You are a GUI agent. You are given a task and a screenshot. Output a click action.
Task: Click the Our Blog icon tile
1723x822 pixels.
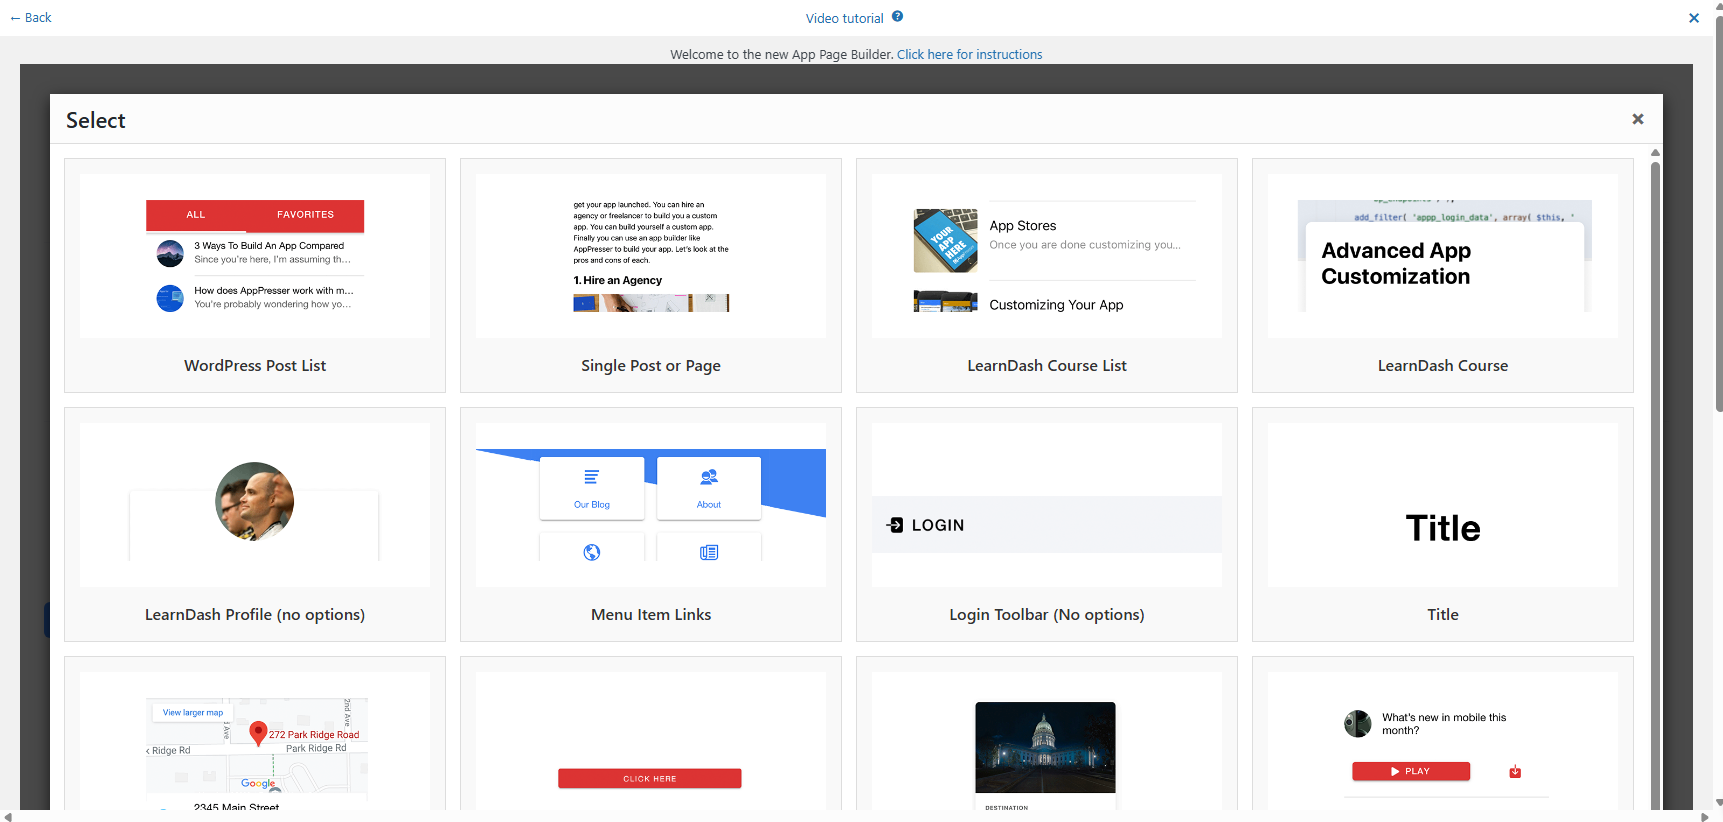coord(592,488)
